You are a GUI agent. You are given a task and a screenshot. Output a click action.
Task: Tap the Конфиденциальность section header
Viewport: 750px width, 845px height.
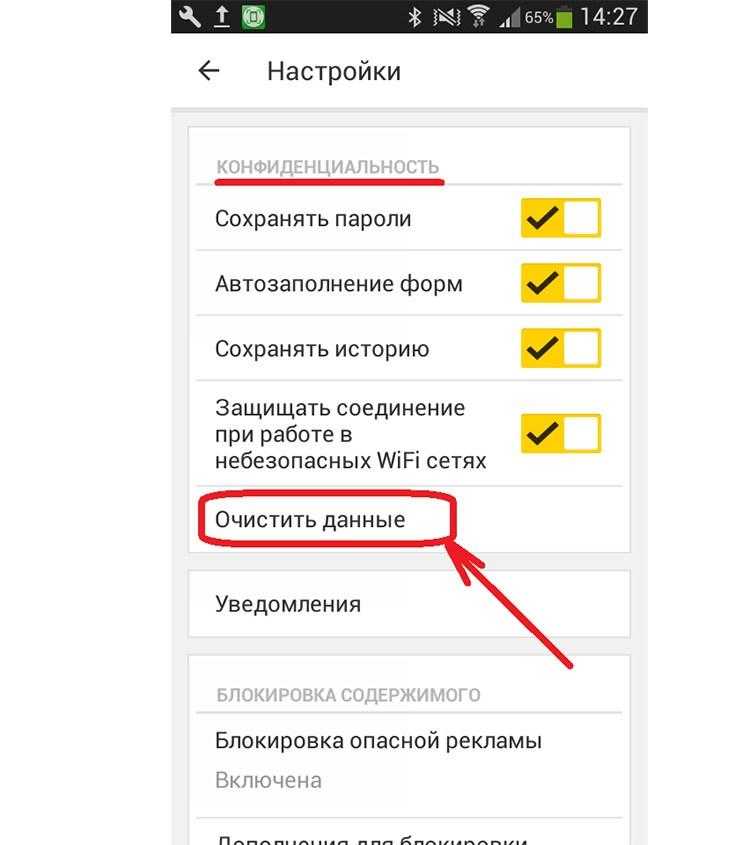coord(328,167)
